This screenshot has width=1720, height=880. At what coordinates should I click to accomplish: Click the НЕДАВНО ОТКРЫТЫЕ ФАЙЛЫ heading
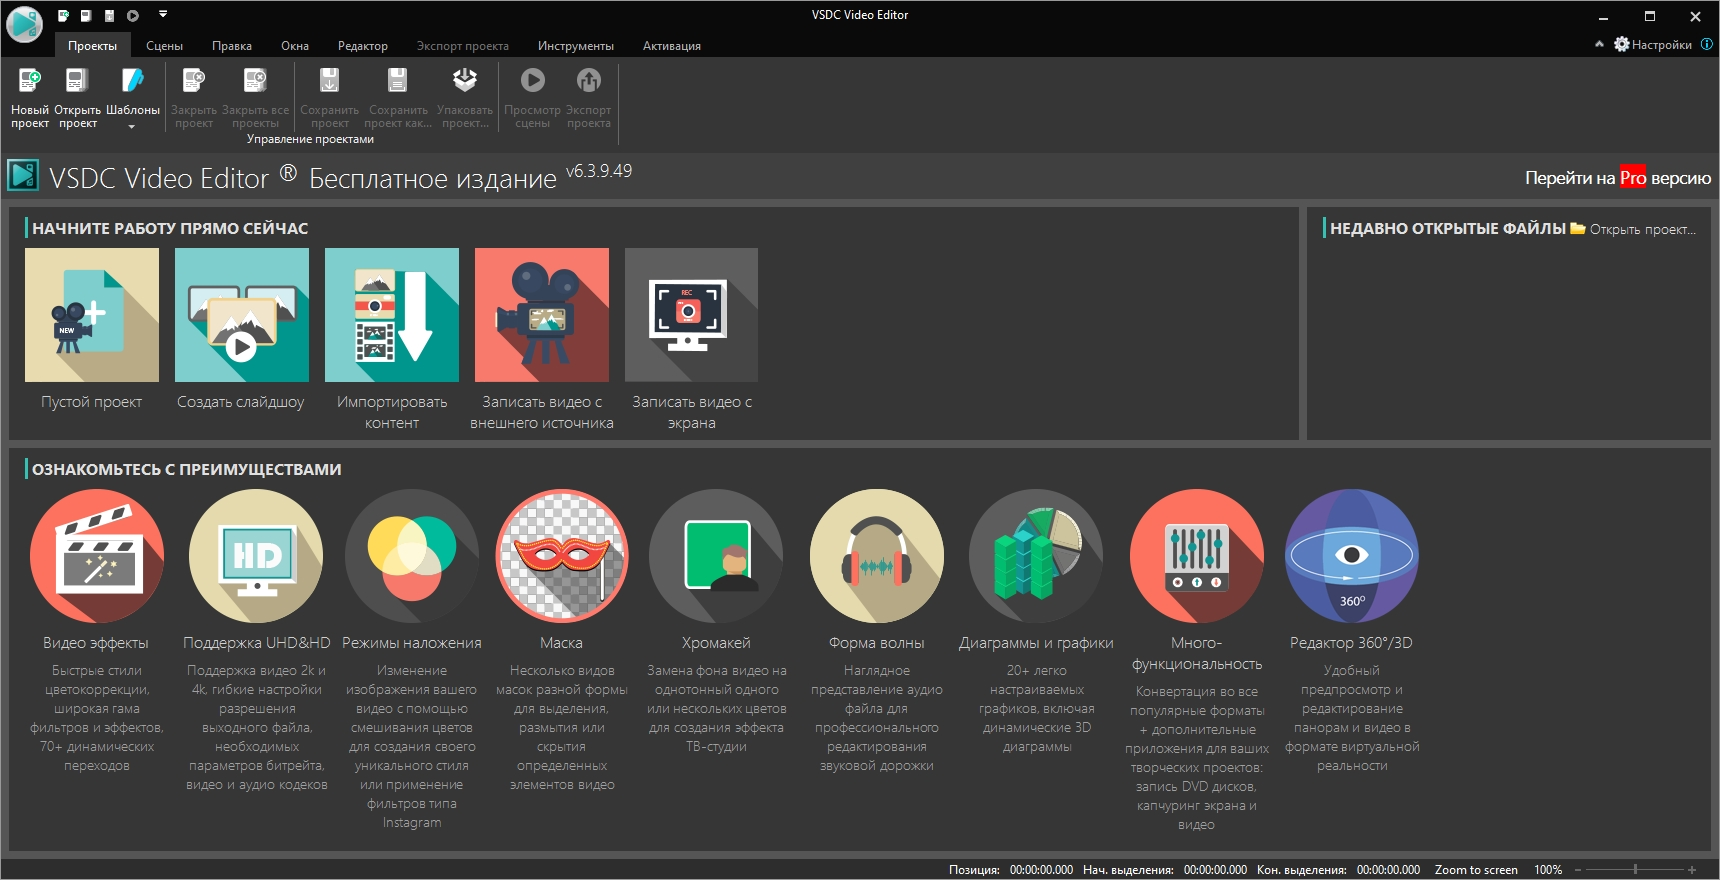coord(1448,229)
